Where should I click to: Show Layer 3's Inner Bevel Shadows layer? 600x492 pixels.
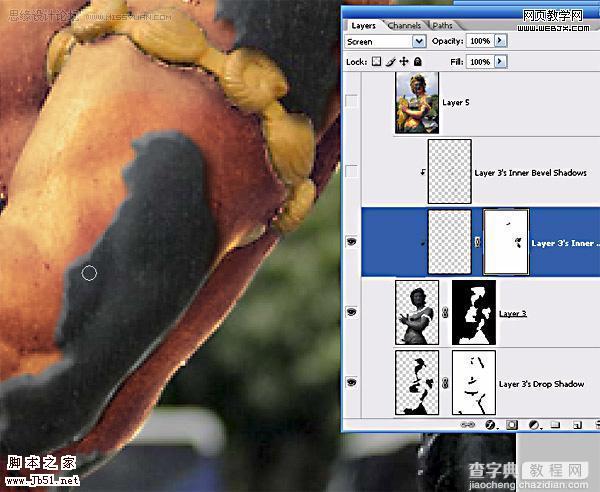(351, 171)
